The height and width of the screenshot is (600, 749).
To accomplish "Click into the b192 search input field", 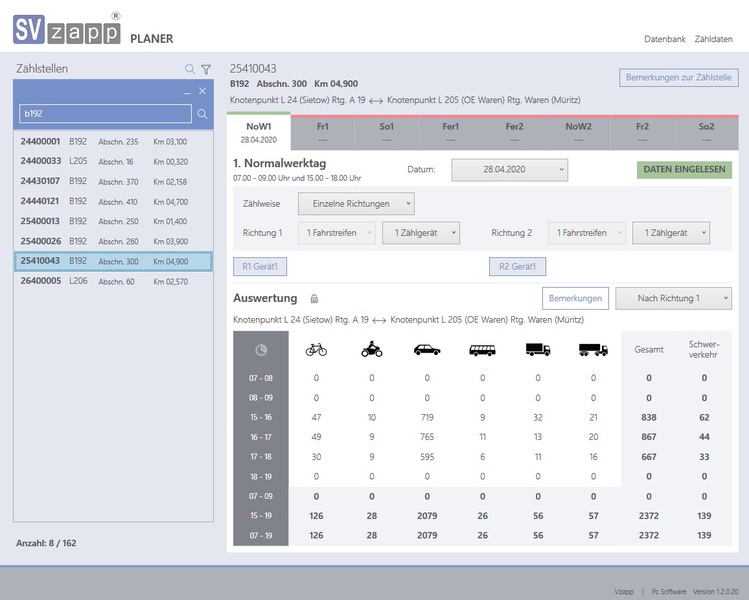I will [105, 115].
